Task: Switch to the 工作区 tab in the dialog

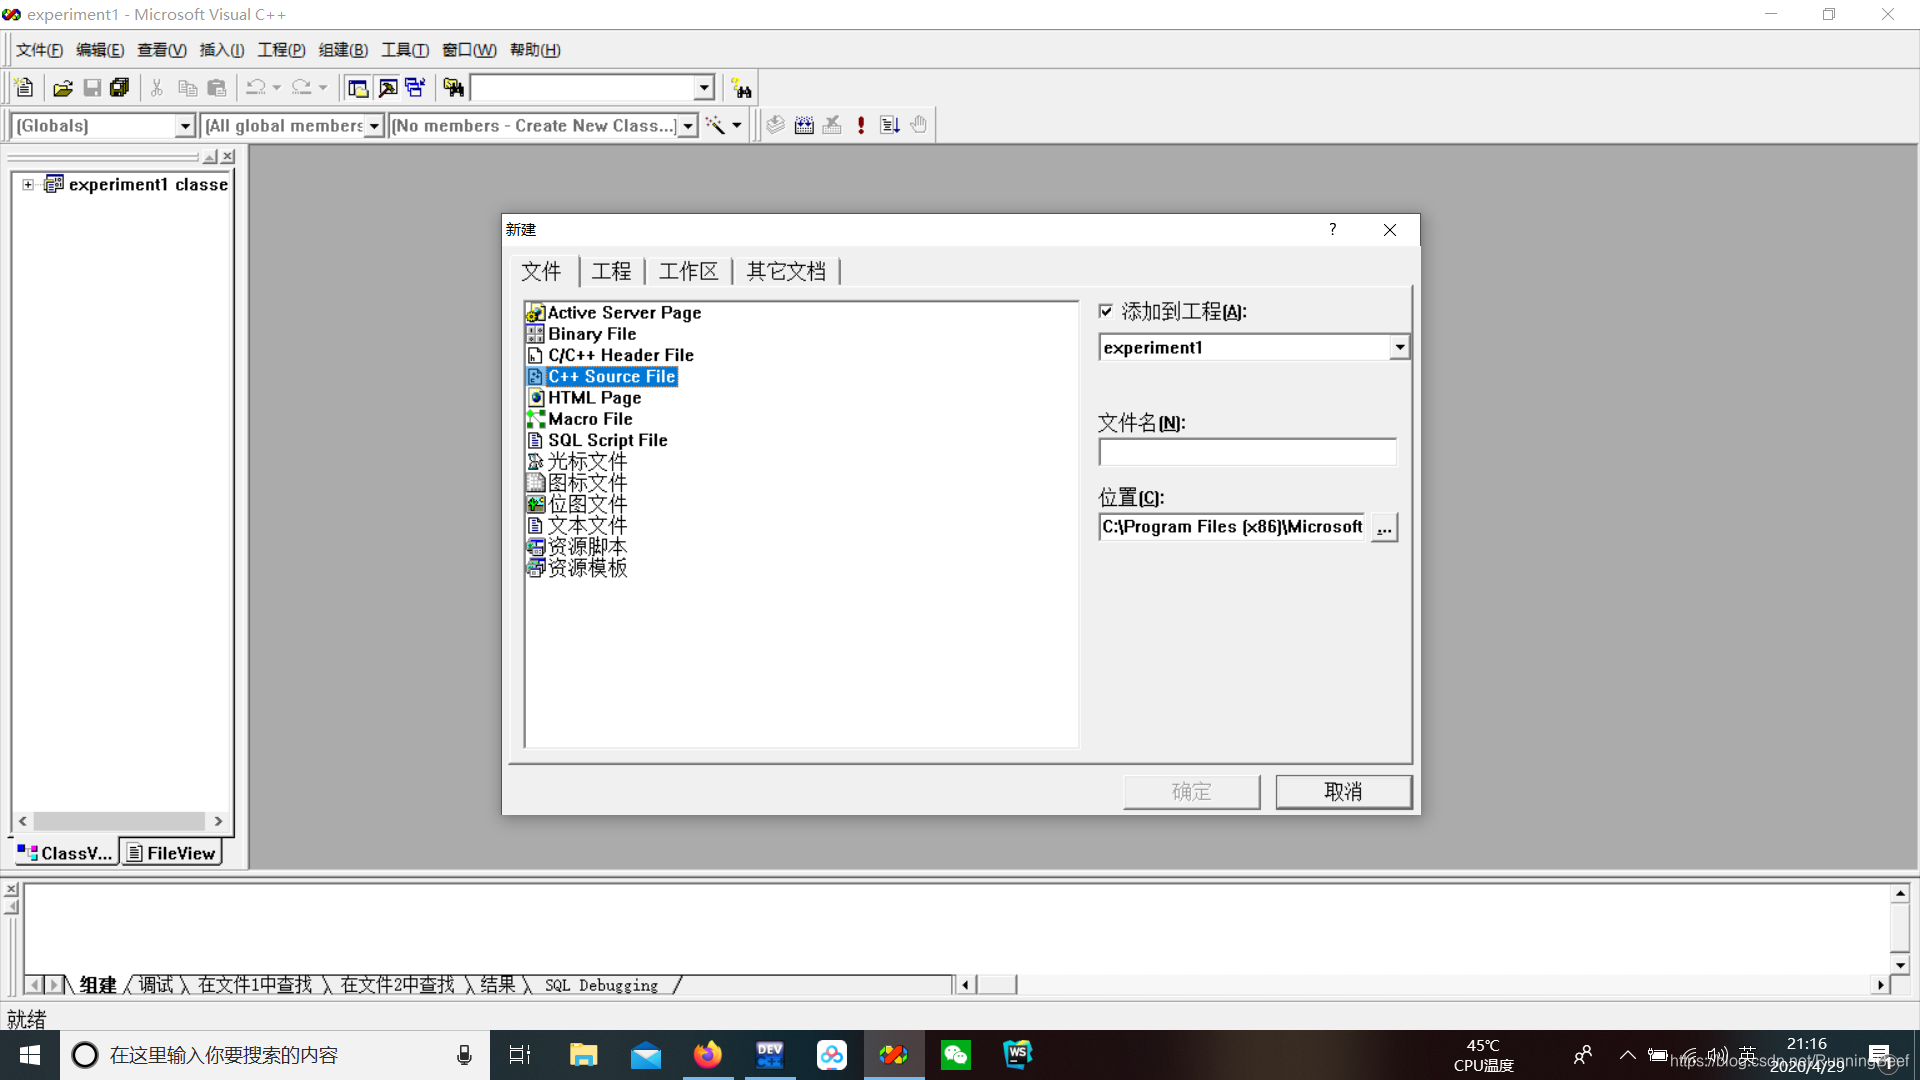Action: point(688,271)
